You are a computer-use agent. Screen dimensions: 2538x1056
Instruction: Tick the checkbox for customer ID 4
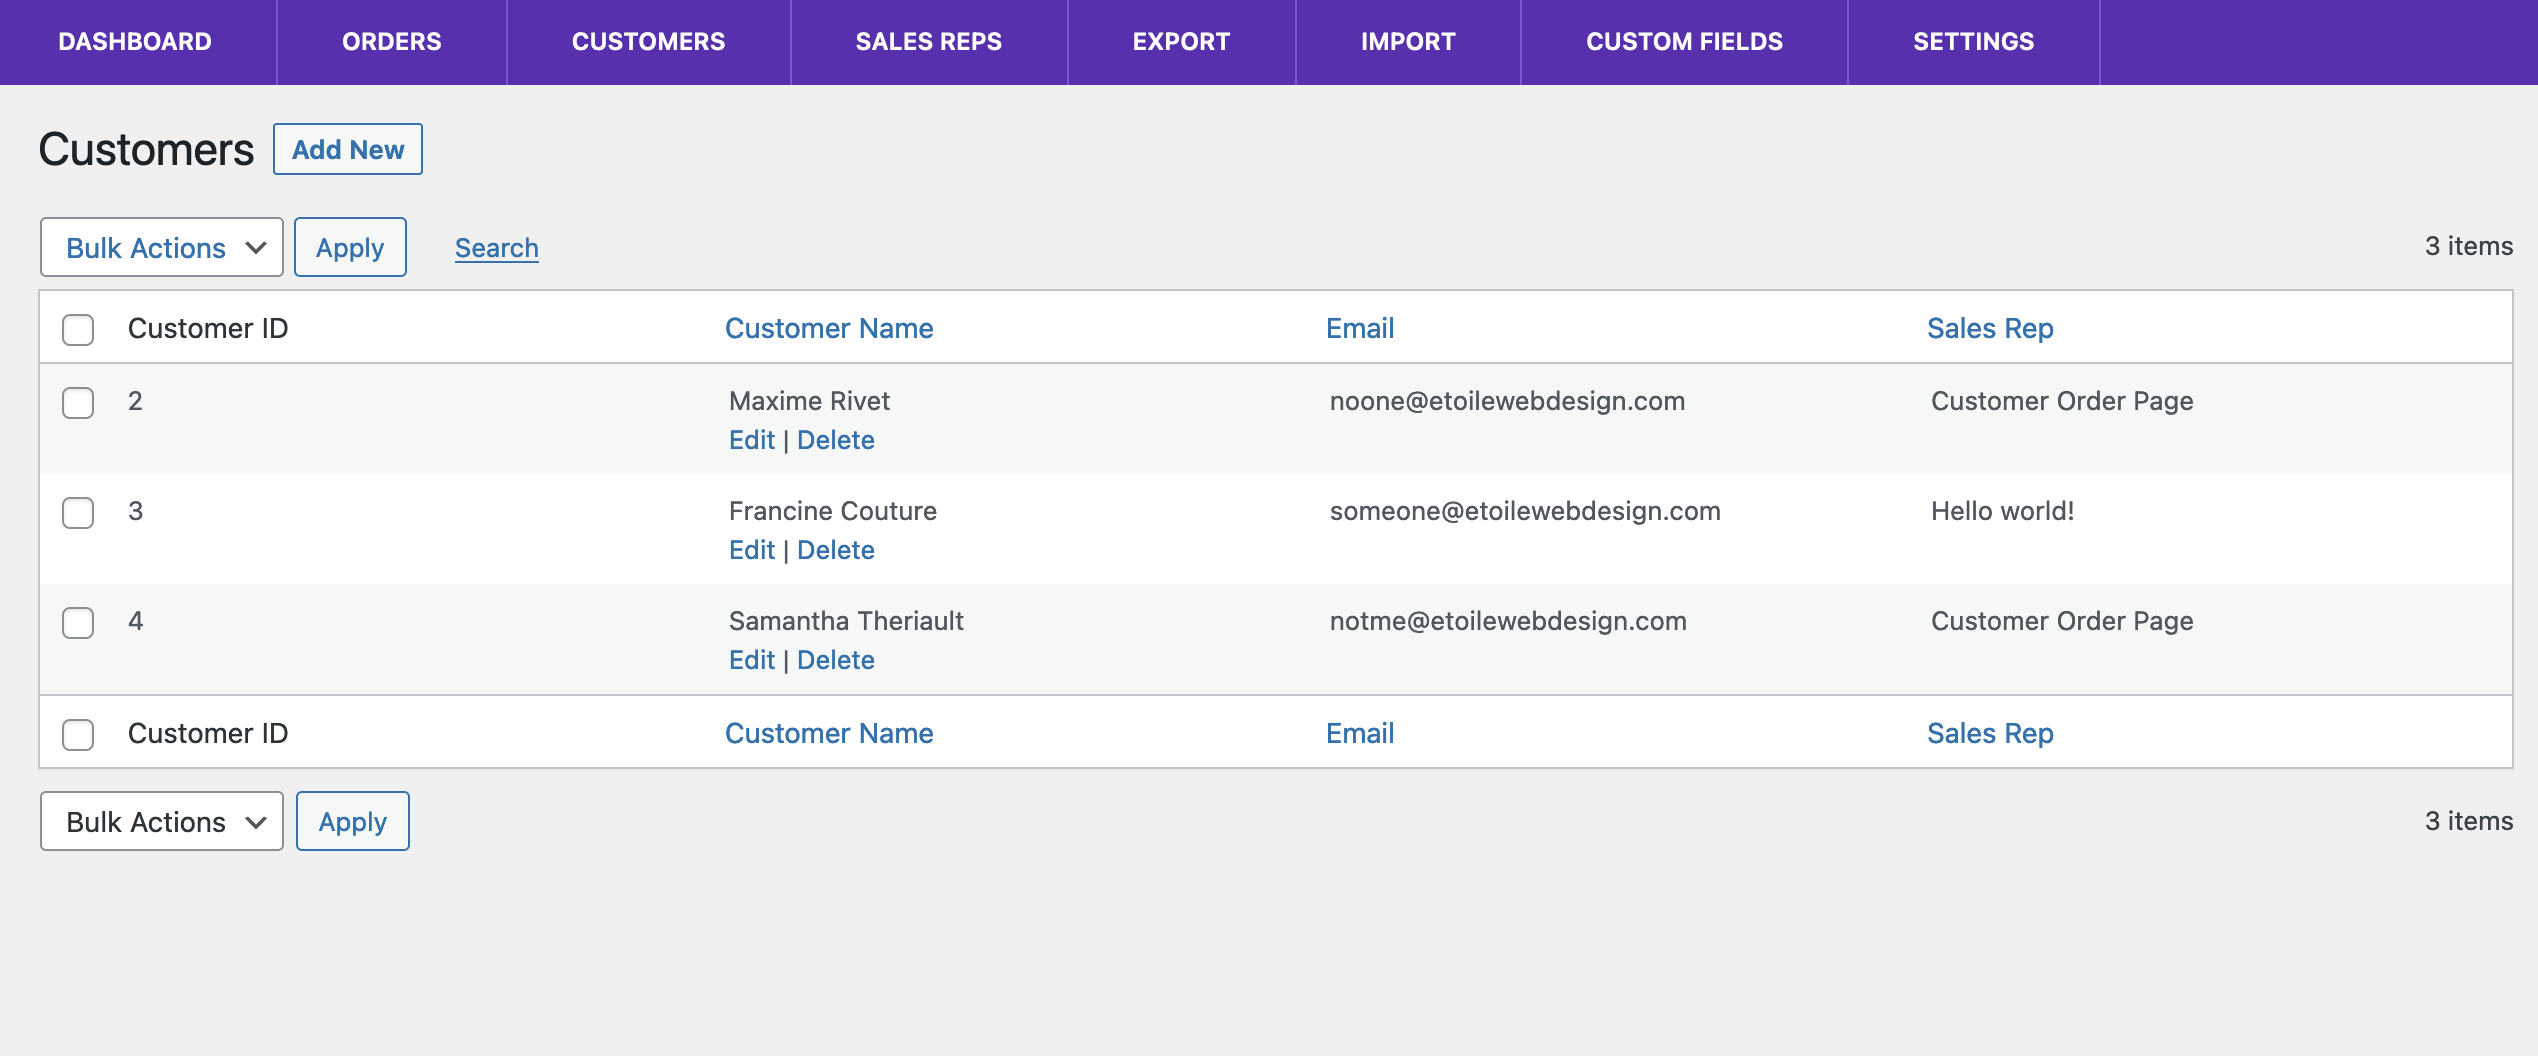[x=78, y=623]
